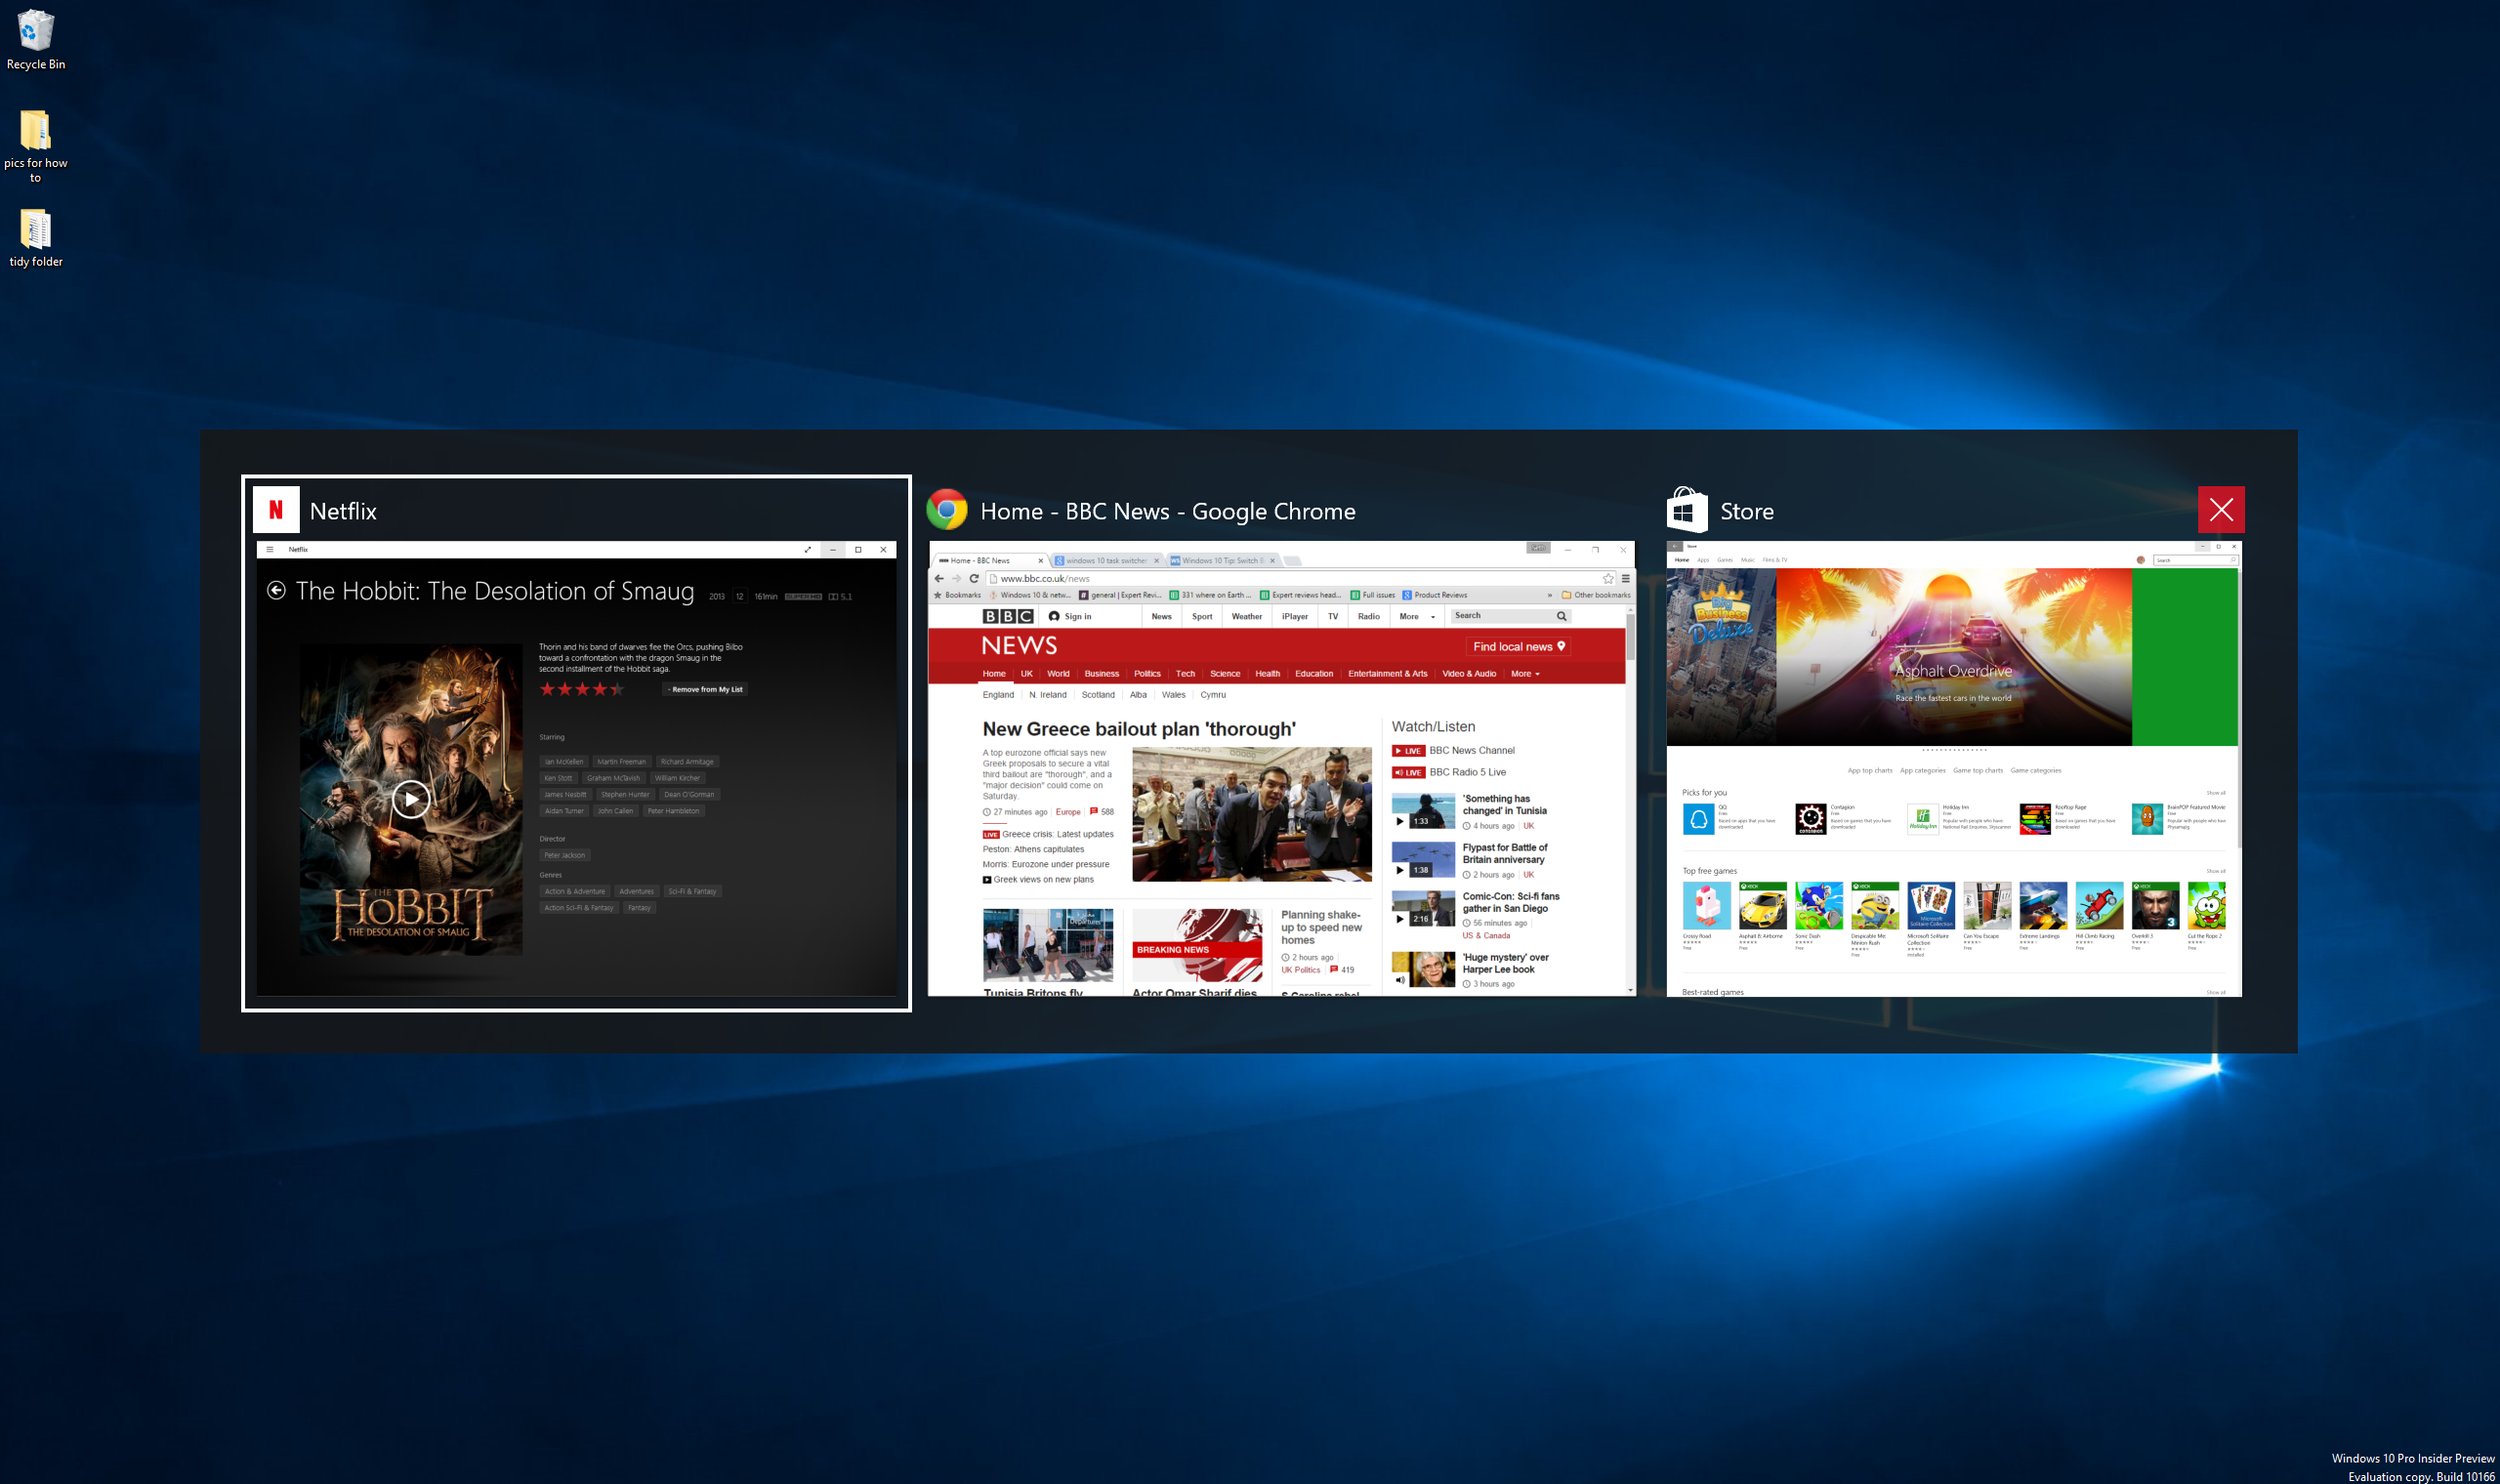2500x1484 pixels.
Task: Open the Sonic Dash game tile
Action: (x=1818, y=915)
